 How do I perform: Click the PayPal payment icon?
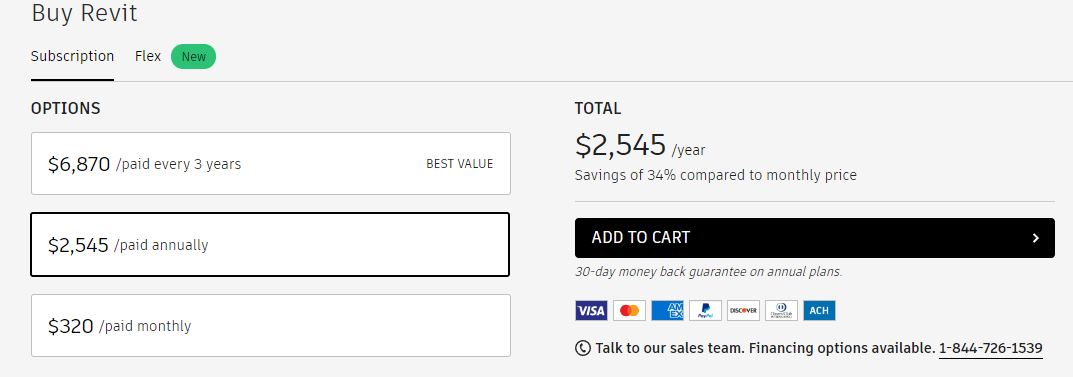(706, 311)
